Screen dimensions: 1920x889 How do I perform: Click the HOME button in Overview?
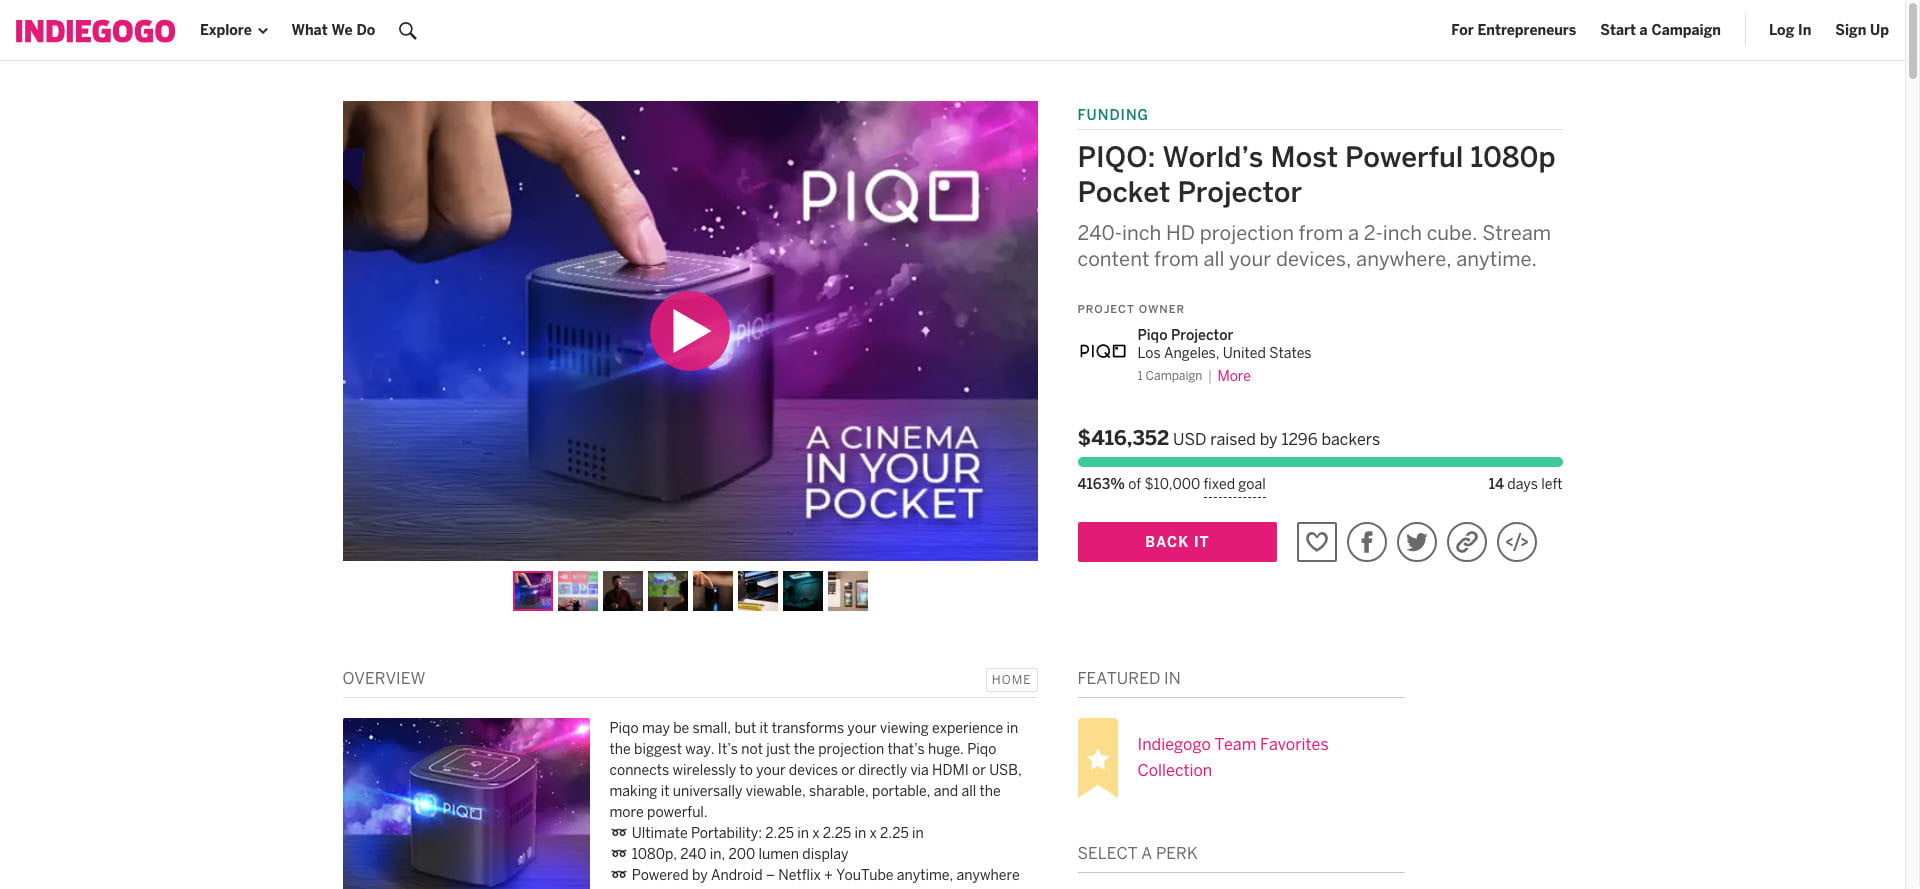pos(1011,680)
